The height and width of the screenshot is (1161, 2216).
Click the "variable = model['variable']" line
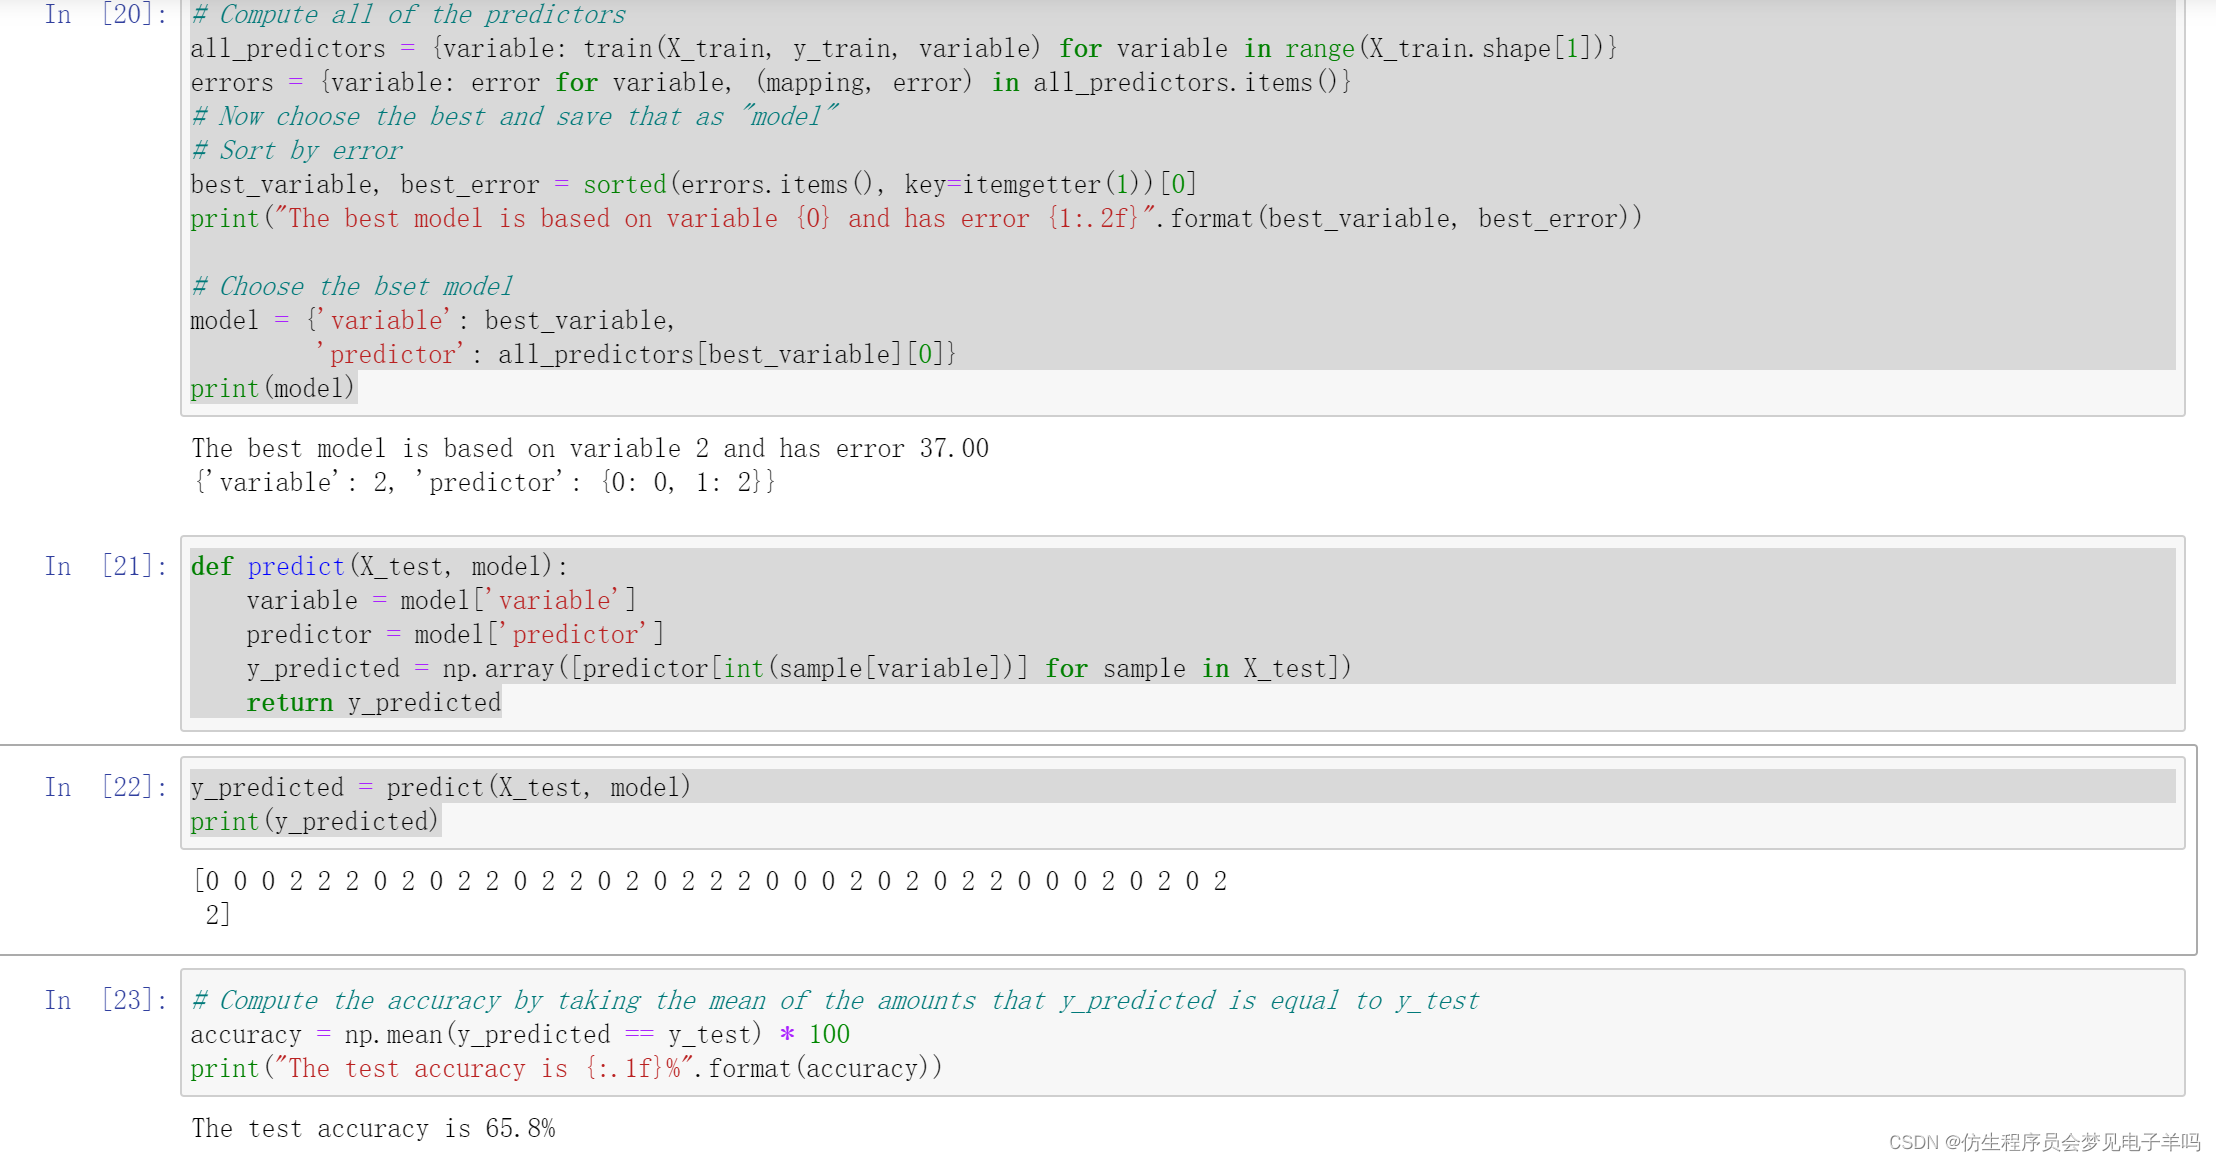tap(441, 600)
